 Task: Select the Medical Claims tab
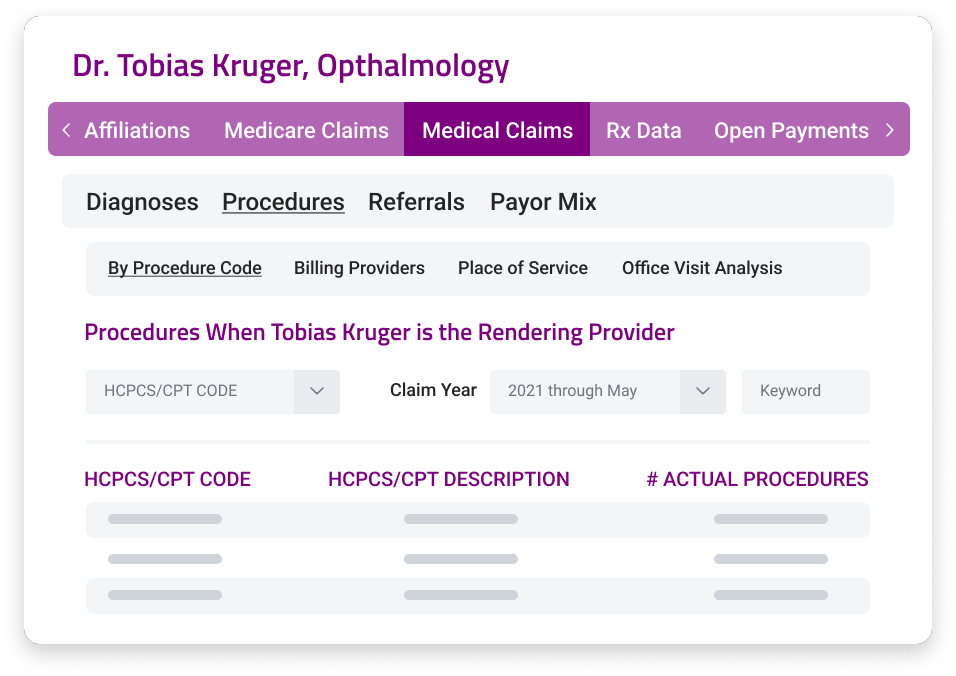[x=497, y=130]
